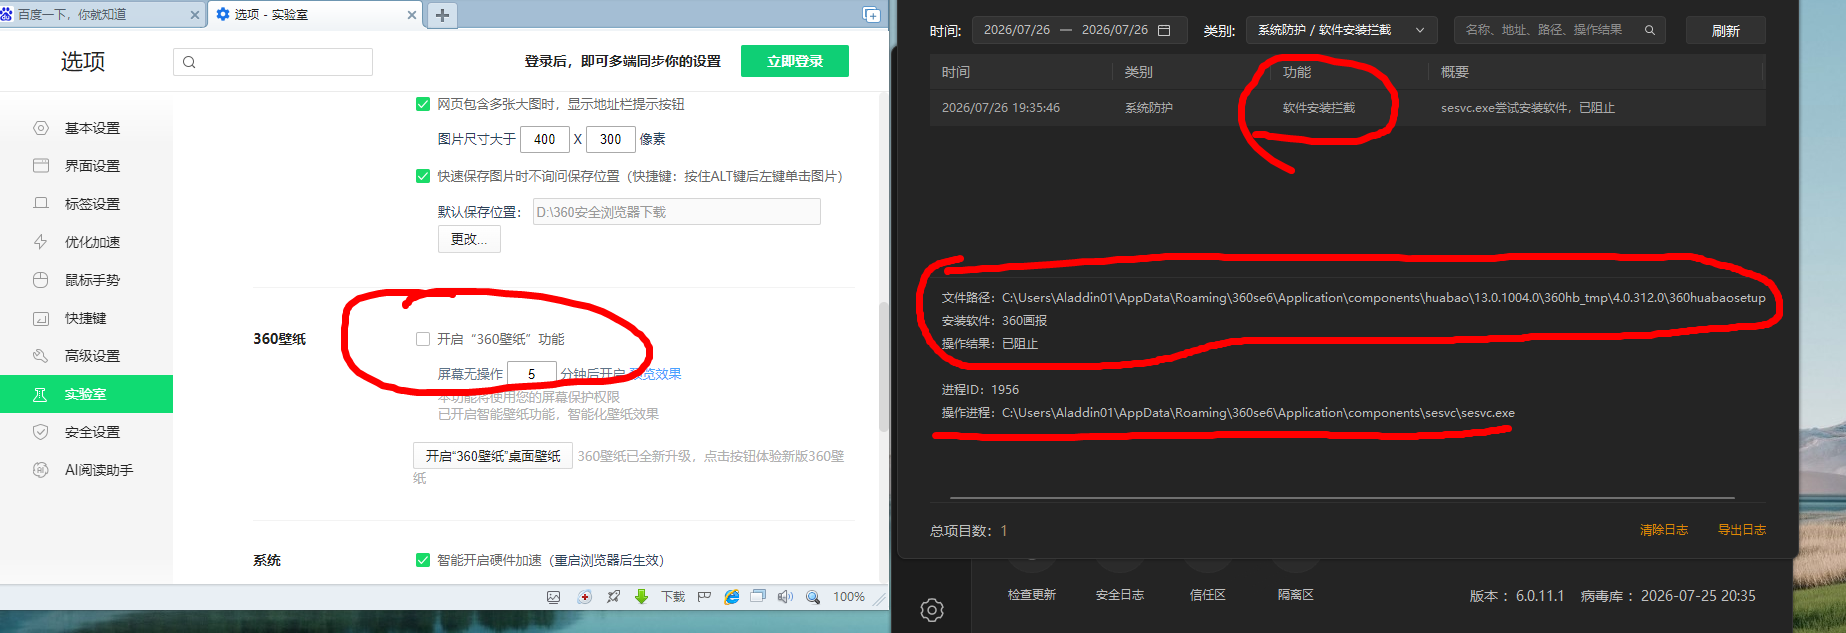Click the idle minutes field showing 5

point(532,374)
